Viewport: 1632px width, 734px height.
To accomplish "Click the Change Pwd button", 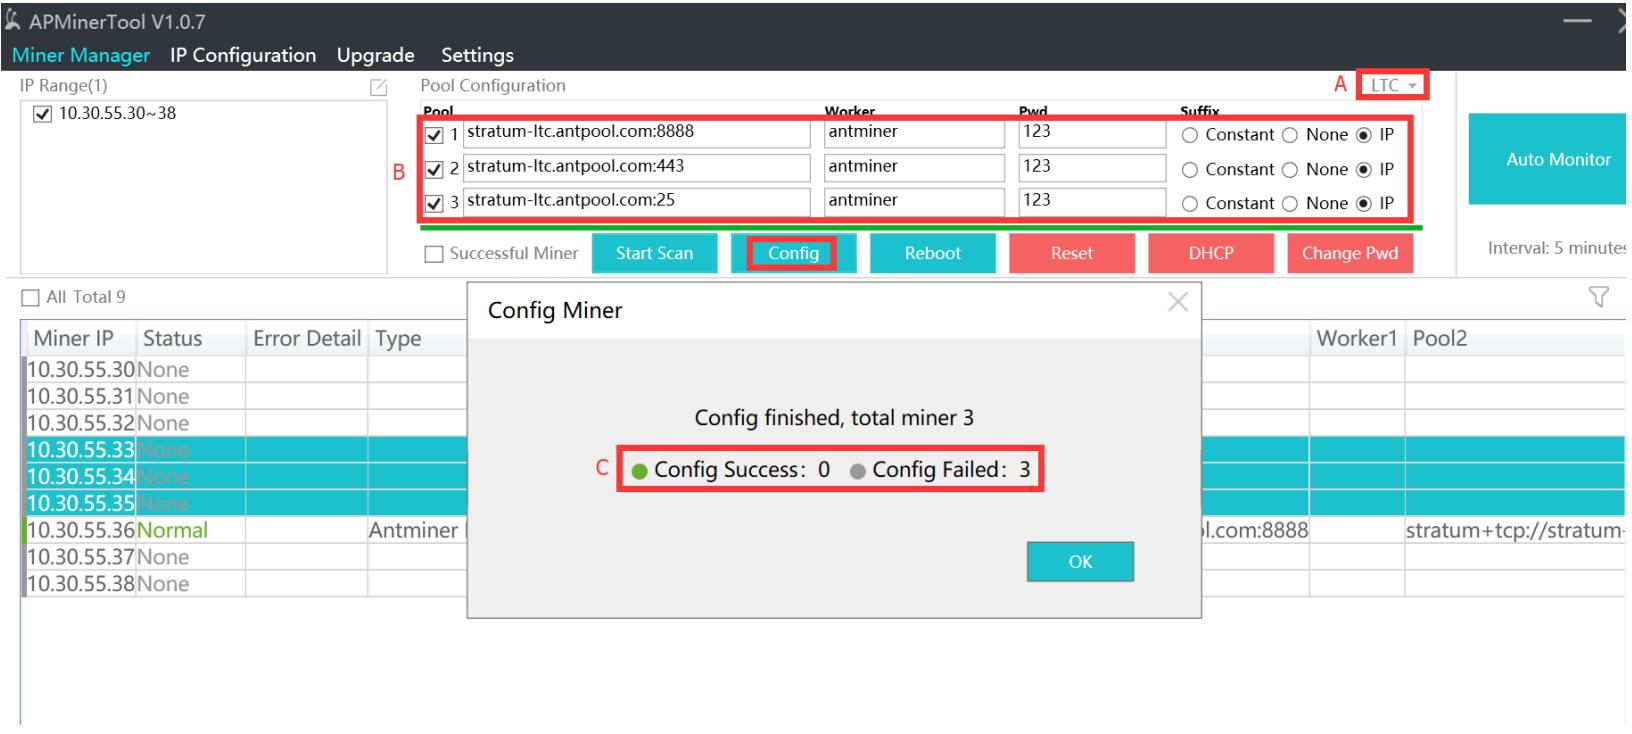I will point(1350,253).
